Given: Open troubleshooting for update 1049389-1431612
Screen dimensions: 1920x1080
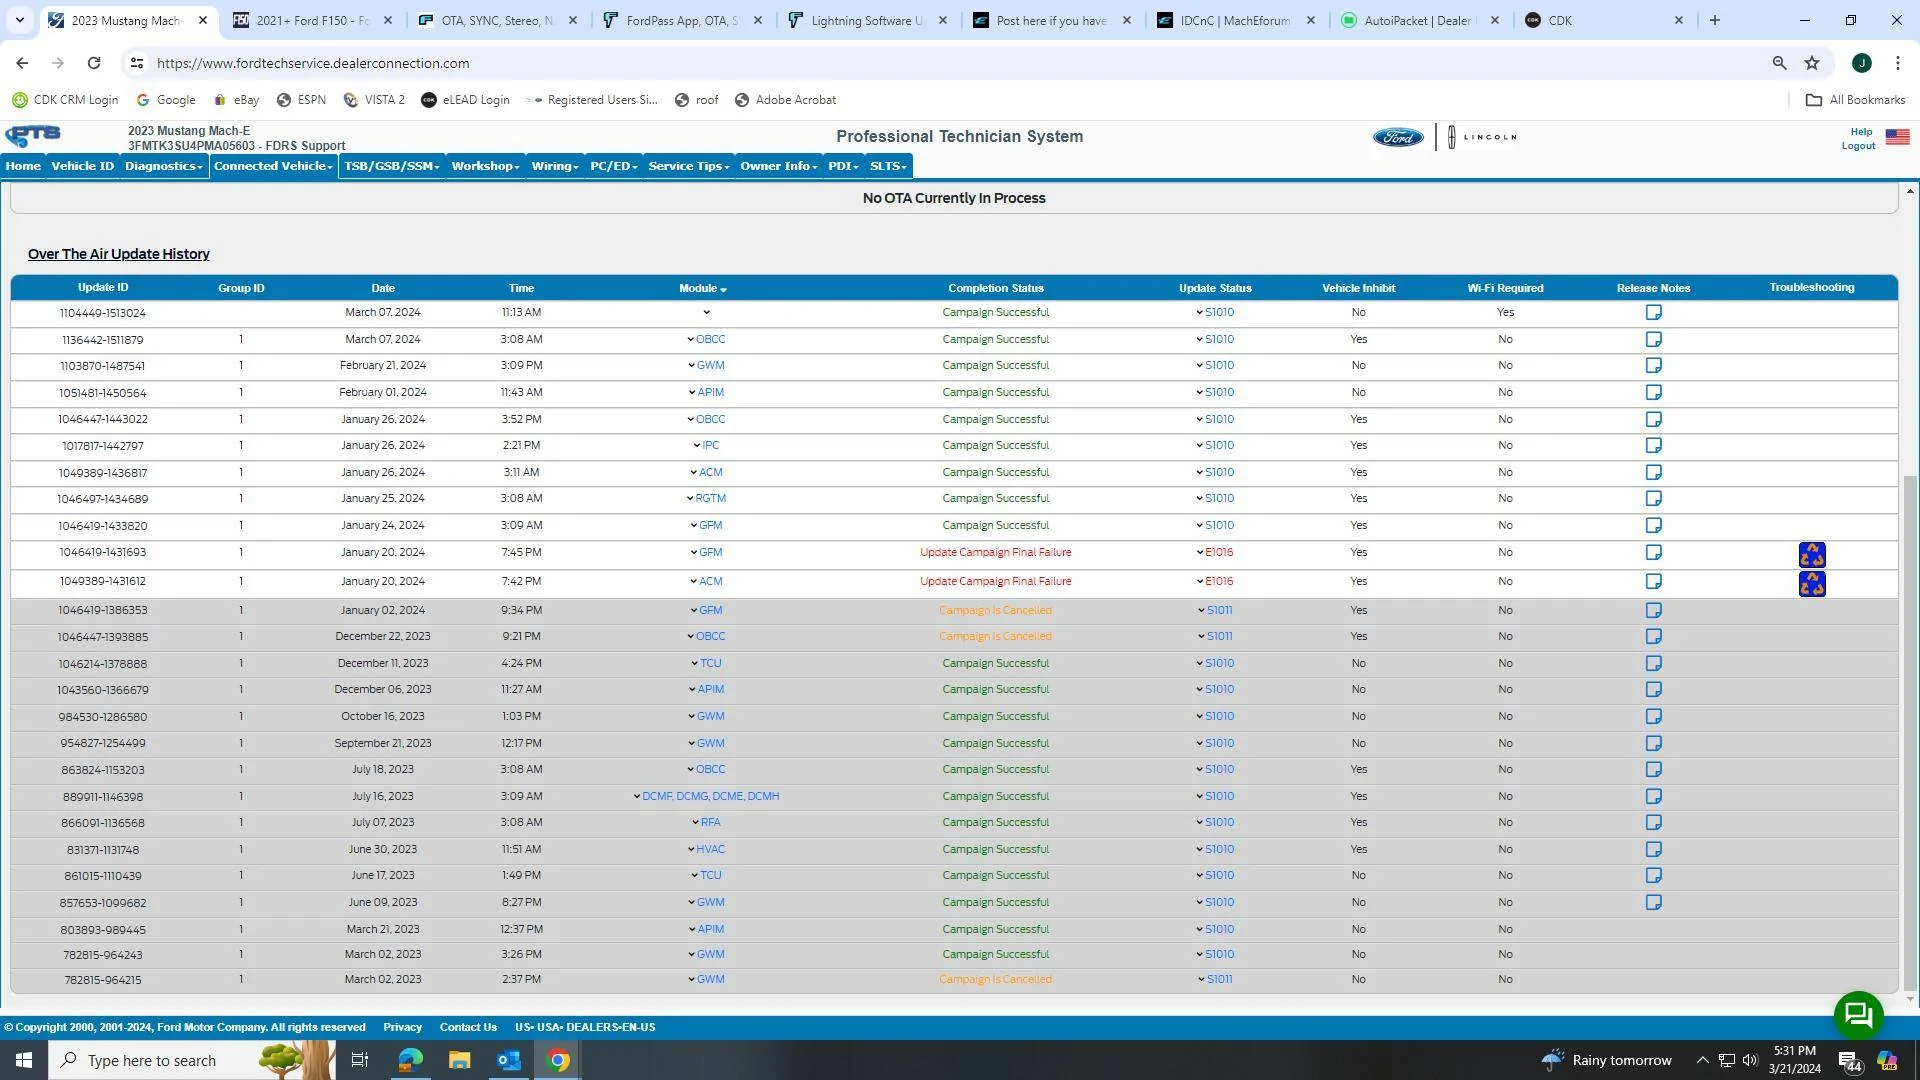Looking at the screenshot, I should [1811, 584].
